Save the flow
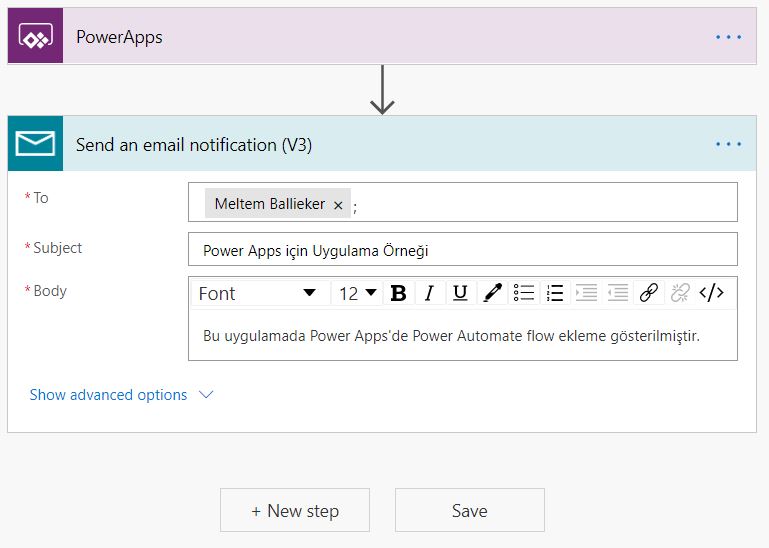Viewport: 769px width, 548px height. click(x=469, y=510)
